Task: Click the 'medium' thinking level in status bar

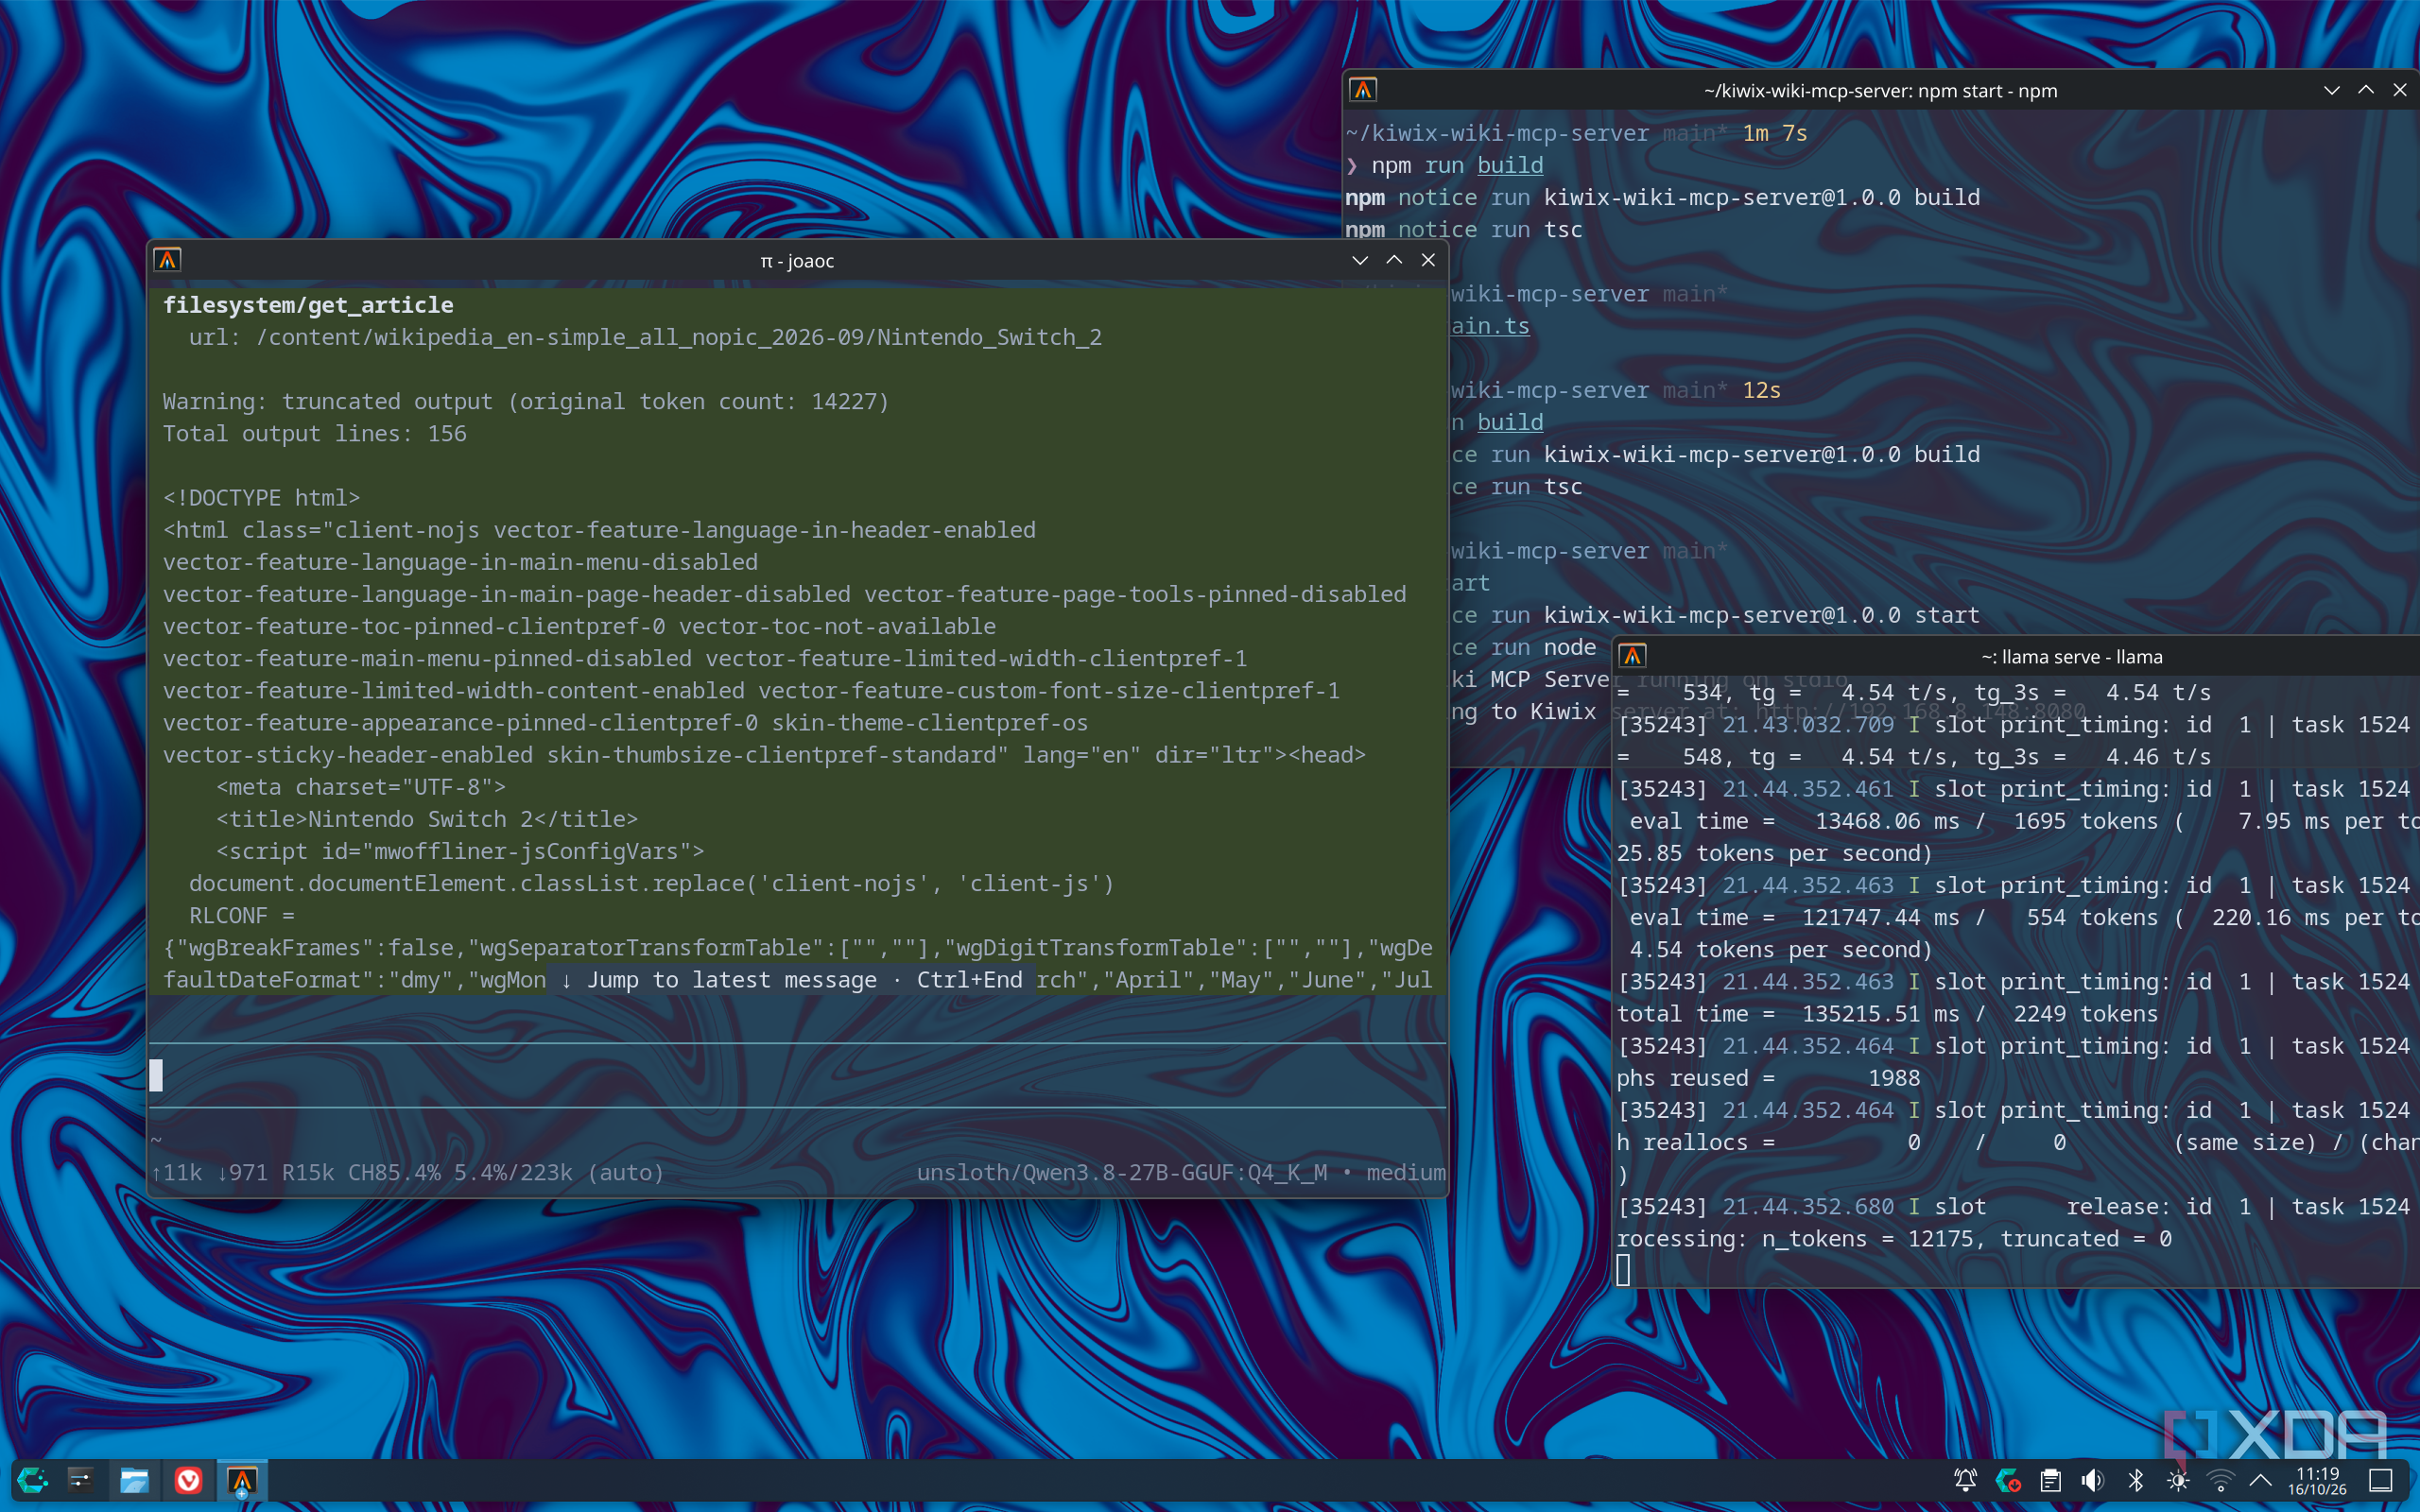Action: (x=1406, y=1172)
